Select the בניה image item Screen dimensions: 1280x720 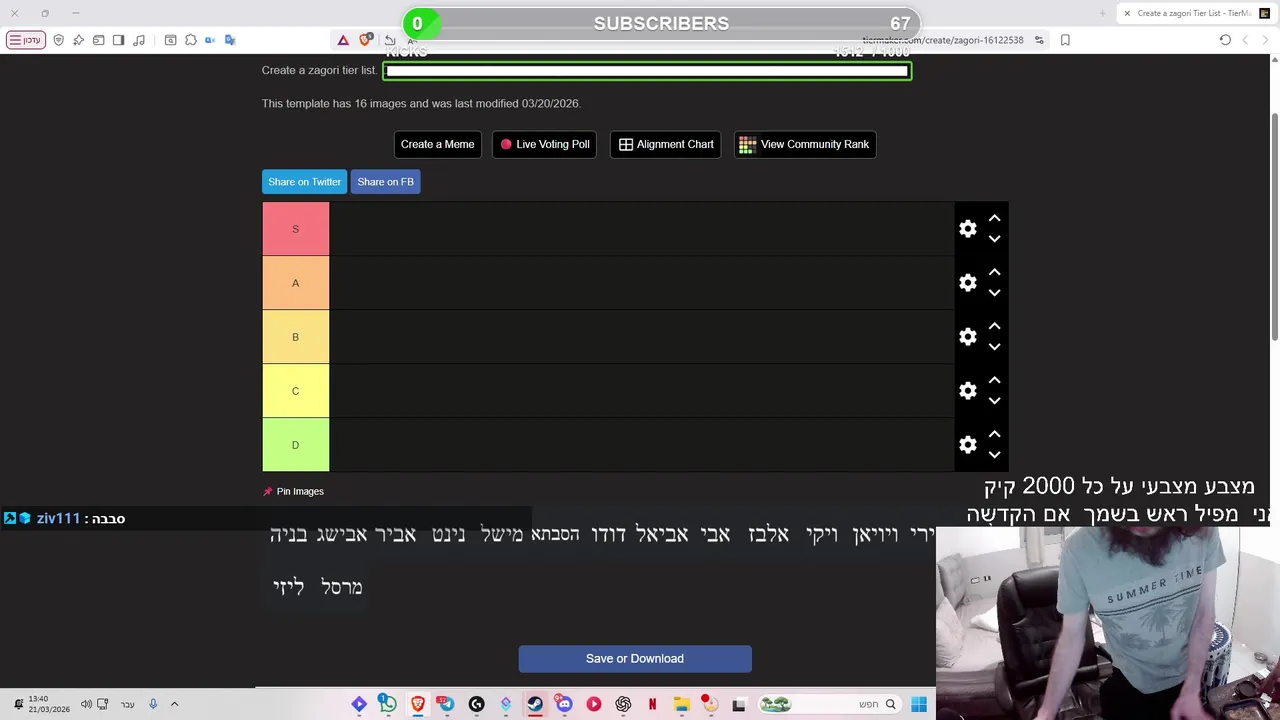[x=289, y=535]
